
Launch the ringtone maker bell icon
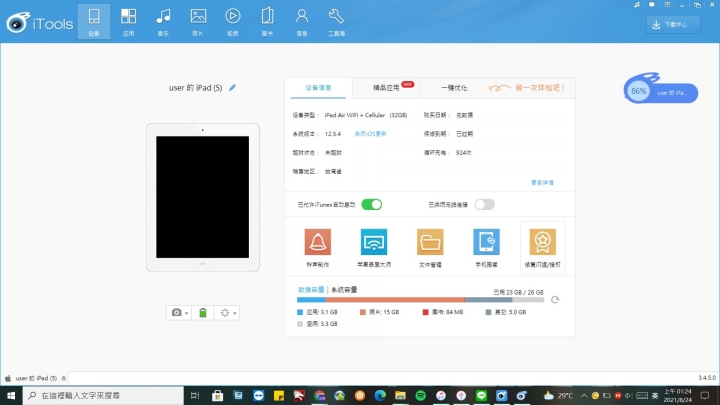(x=317, y=247)
